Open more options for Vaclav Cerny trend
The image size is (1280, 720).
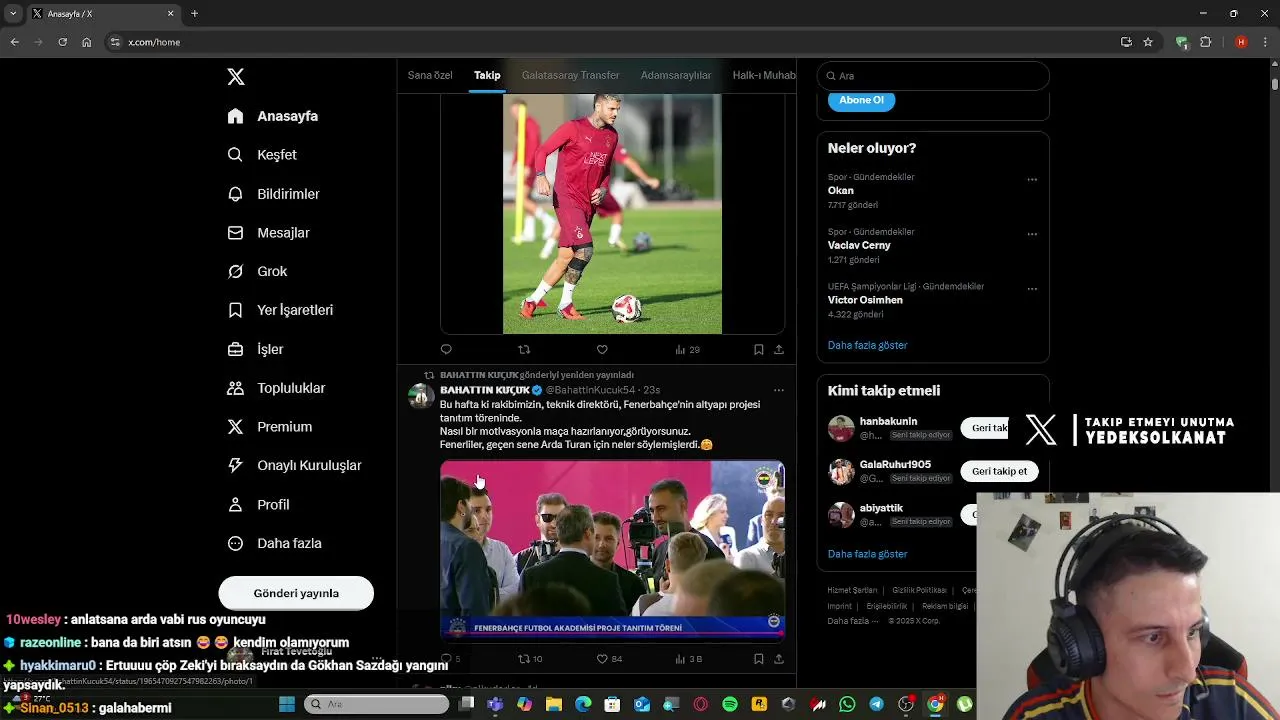click(1032, 234)
